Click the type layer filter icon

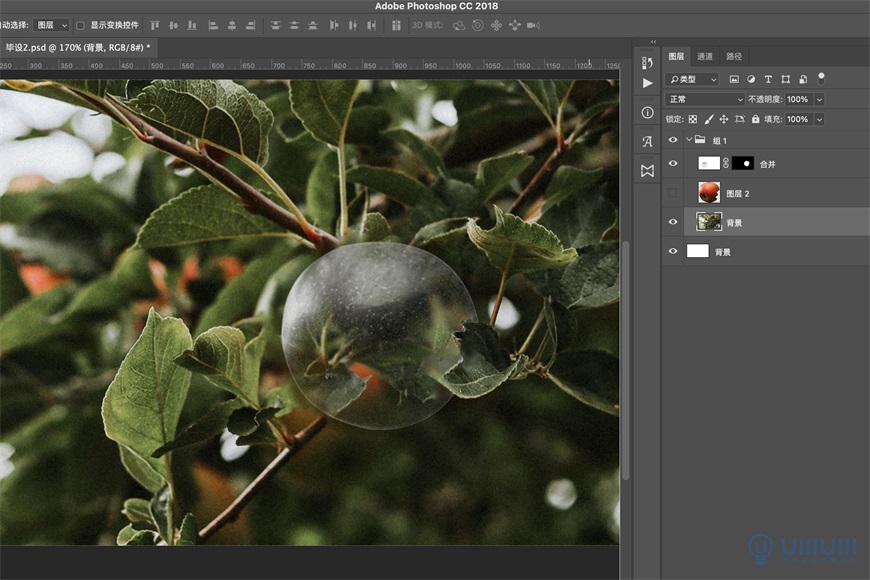click(x=768, y=79)
